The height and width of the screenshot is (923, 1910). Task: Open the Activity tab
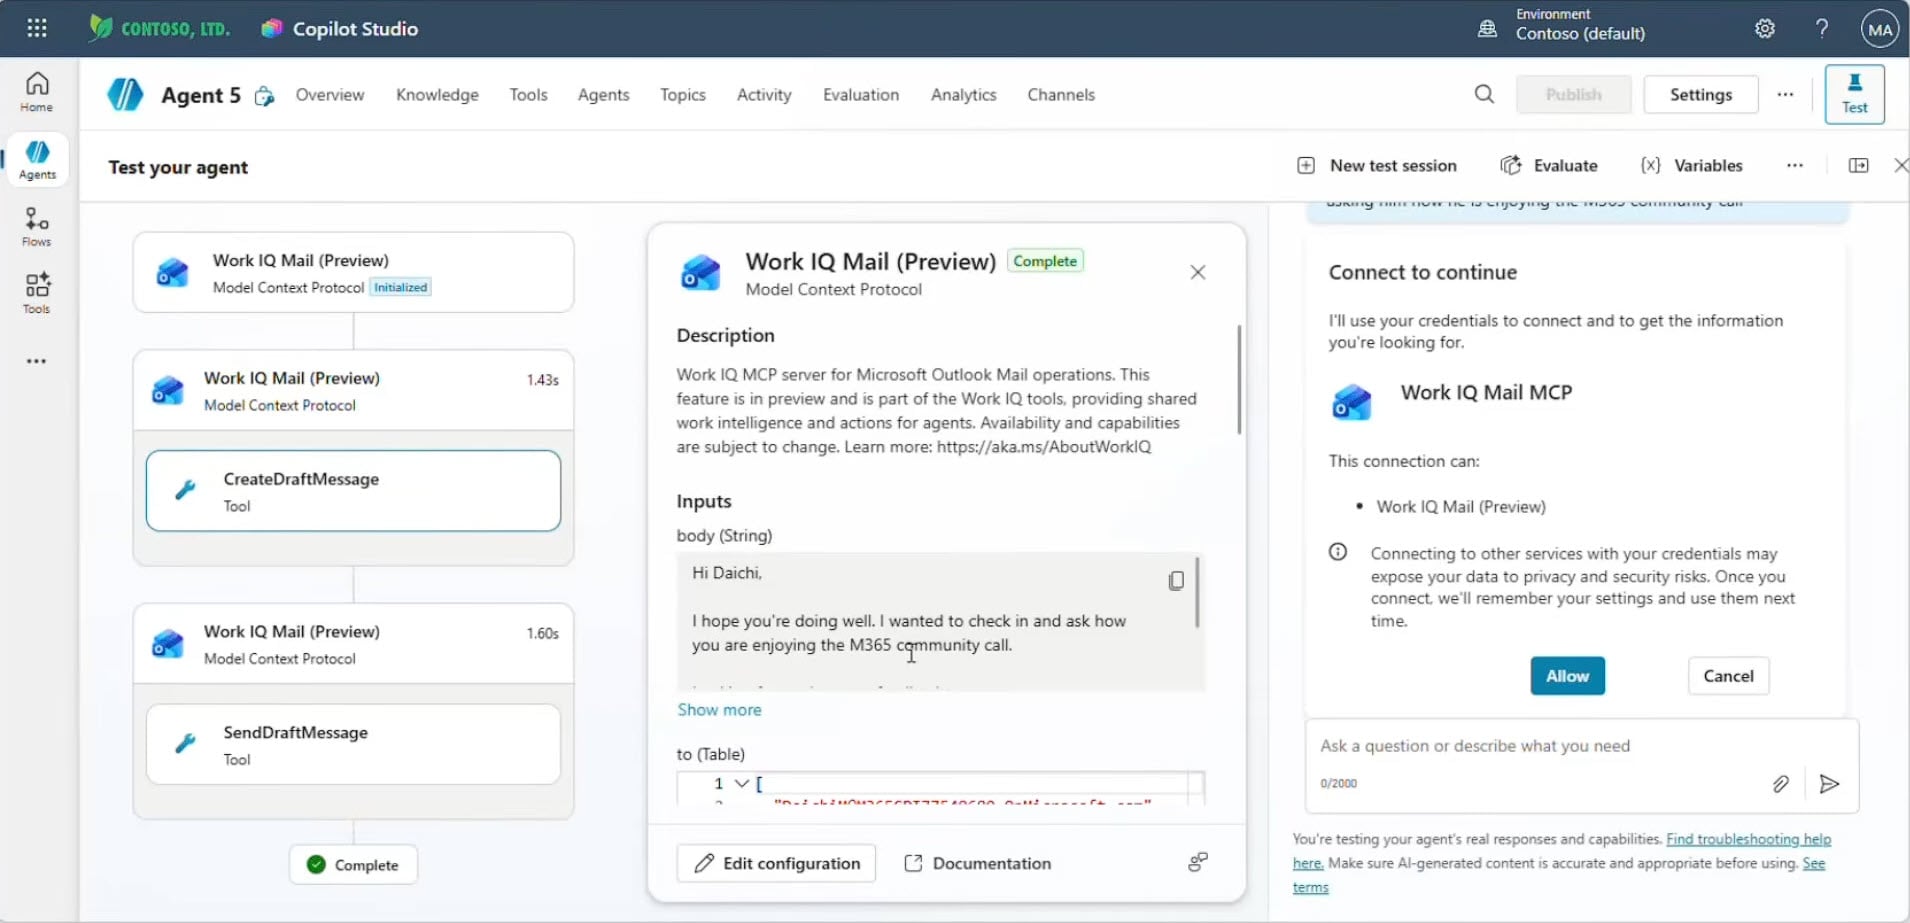click(764, 94)
